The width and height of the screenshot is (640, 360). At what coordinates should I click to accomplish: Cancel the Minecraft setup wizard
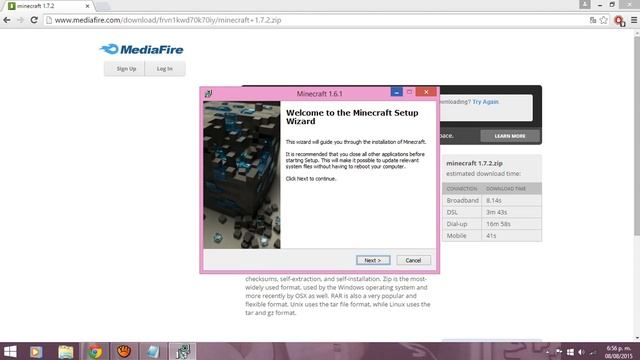(x=413, y=260)
